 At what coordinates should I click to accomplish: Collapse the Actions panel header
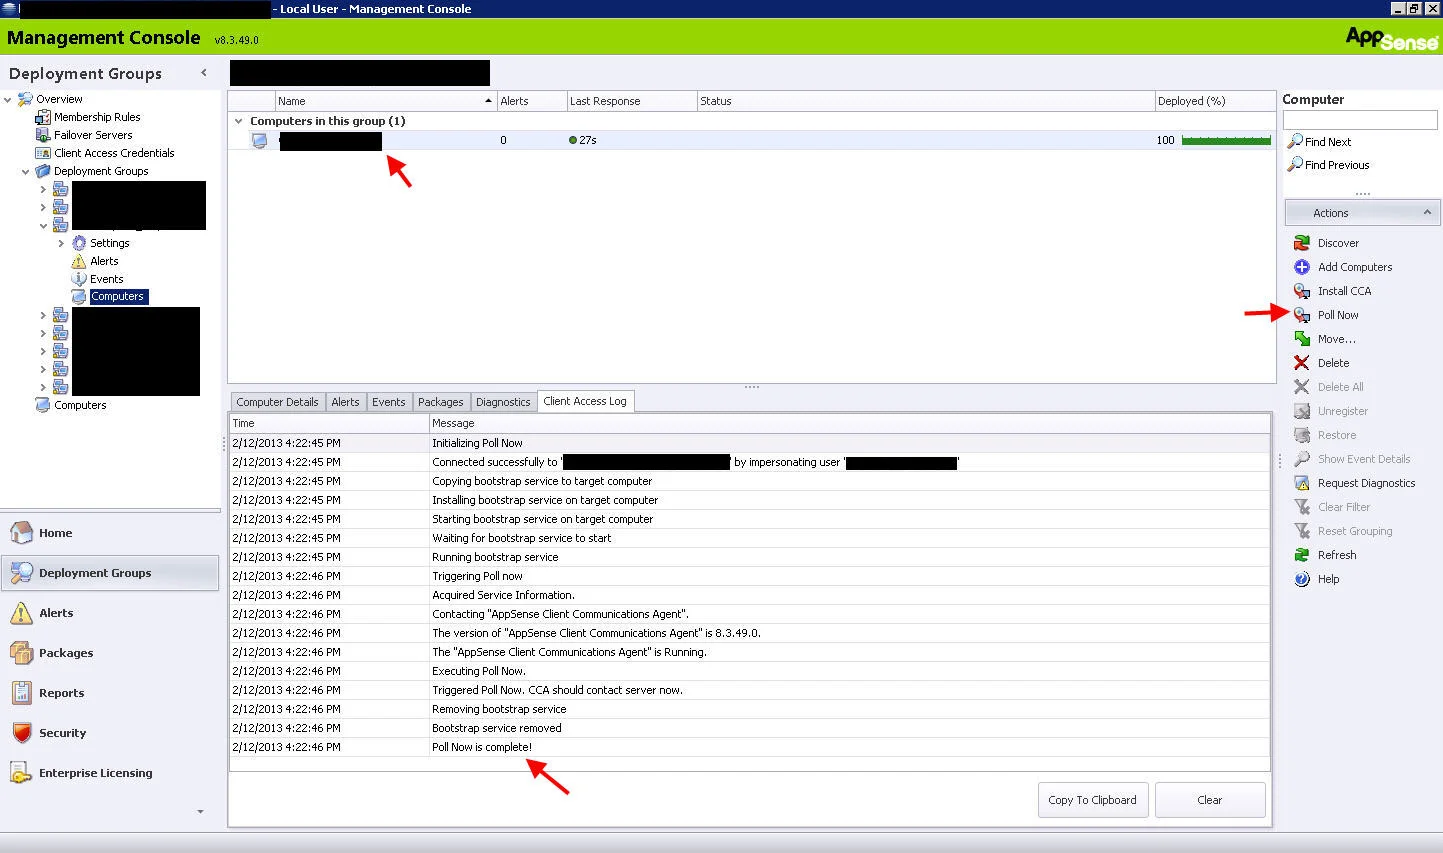point(1426,213)
